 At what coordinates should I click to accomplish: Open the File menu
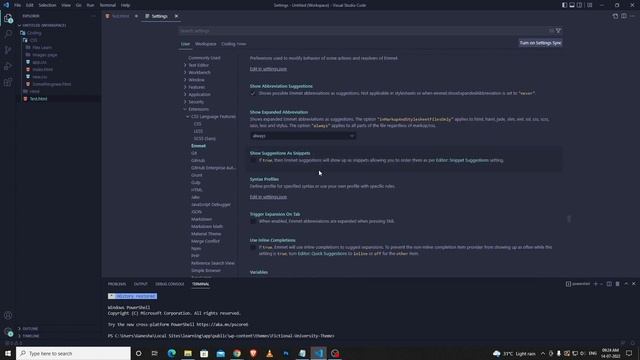point(18,5)
